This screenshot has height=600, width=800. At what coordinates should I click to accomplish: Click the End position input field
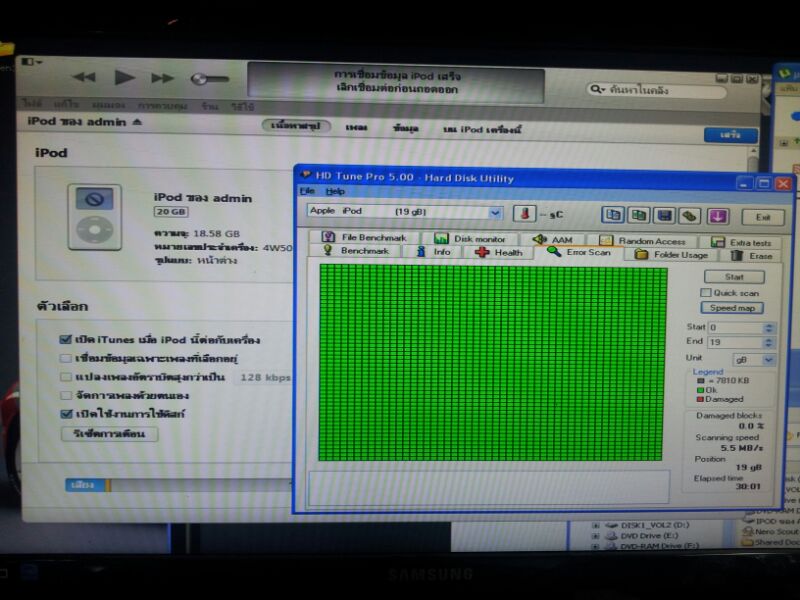740,342
